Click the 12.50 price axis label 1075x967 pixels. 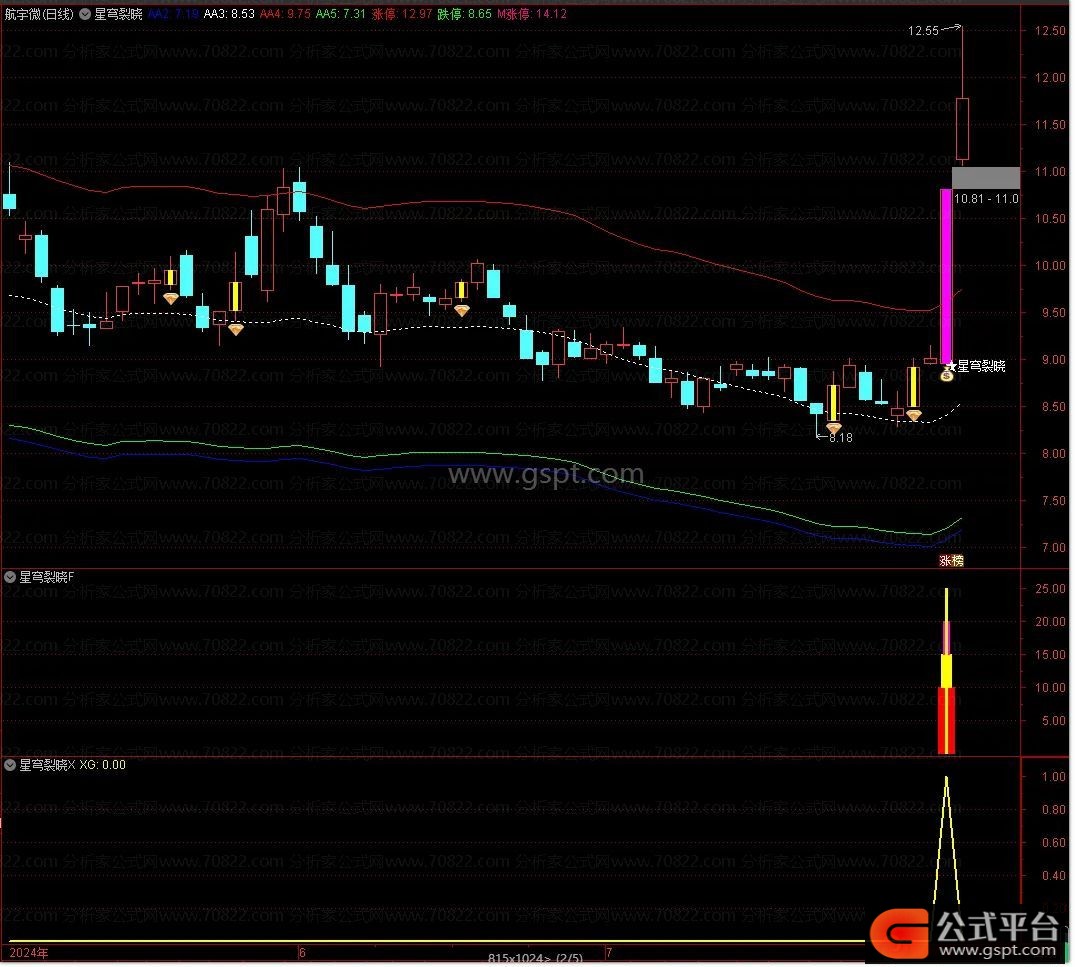click(x=1051, y=31)
